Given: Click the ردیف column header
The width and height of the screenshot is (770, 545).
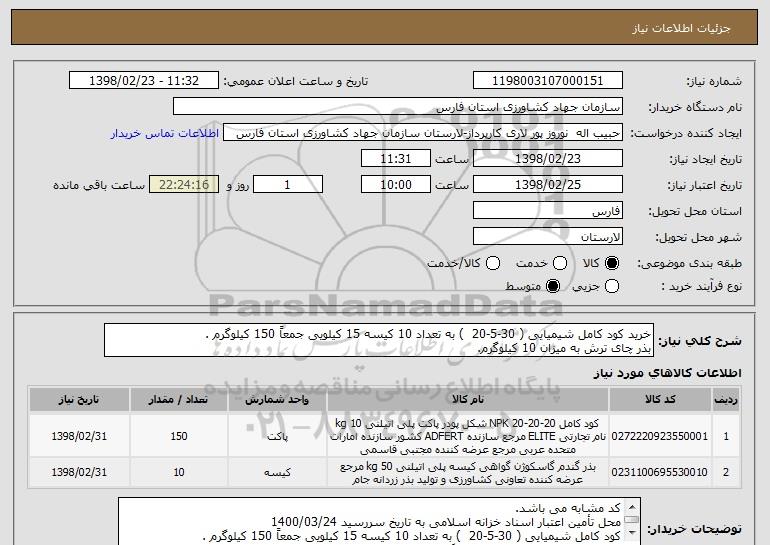Looking at the screenshot, I should click(726, 400).
